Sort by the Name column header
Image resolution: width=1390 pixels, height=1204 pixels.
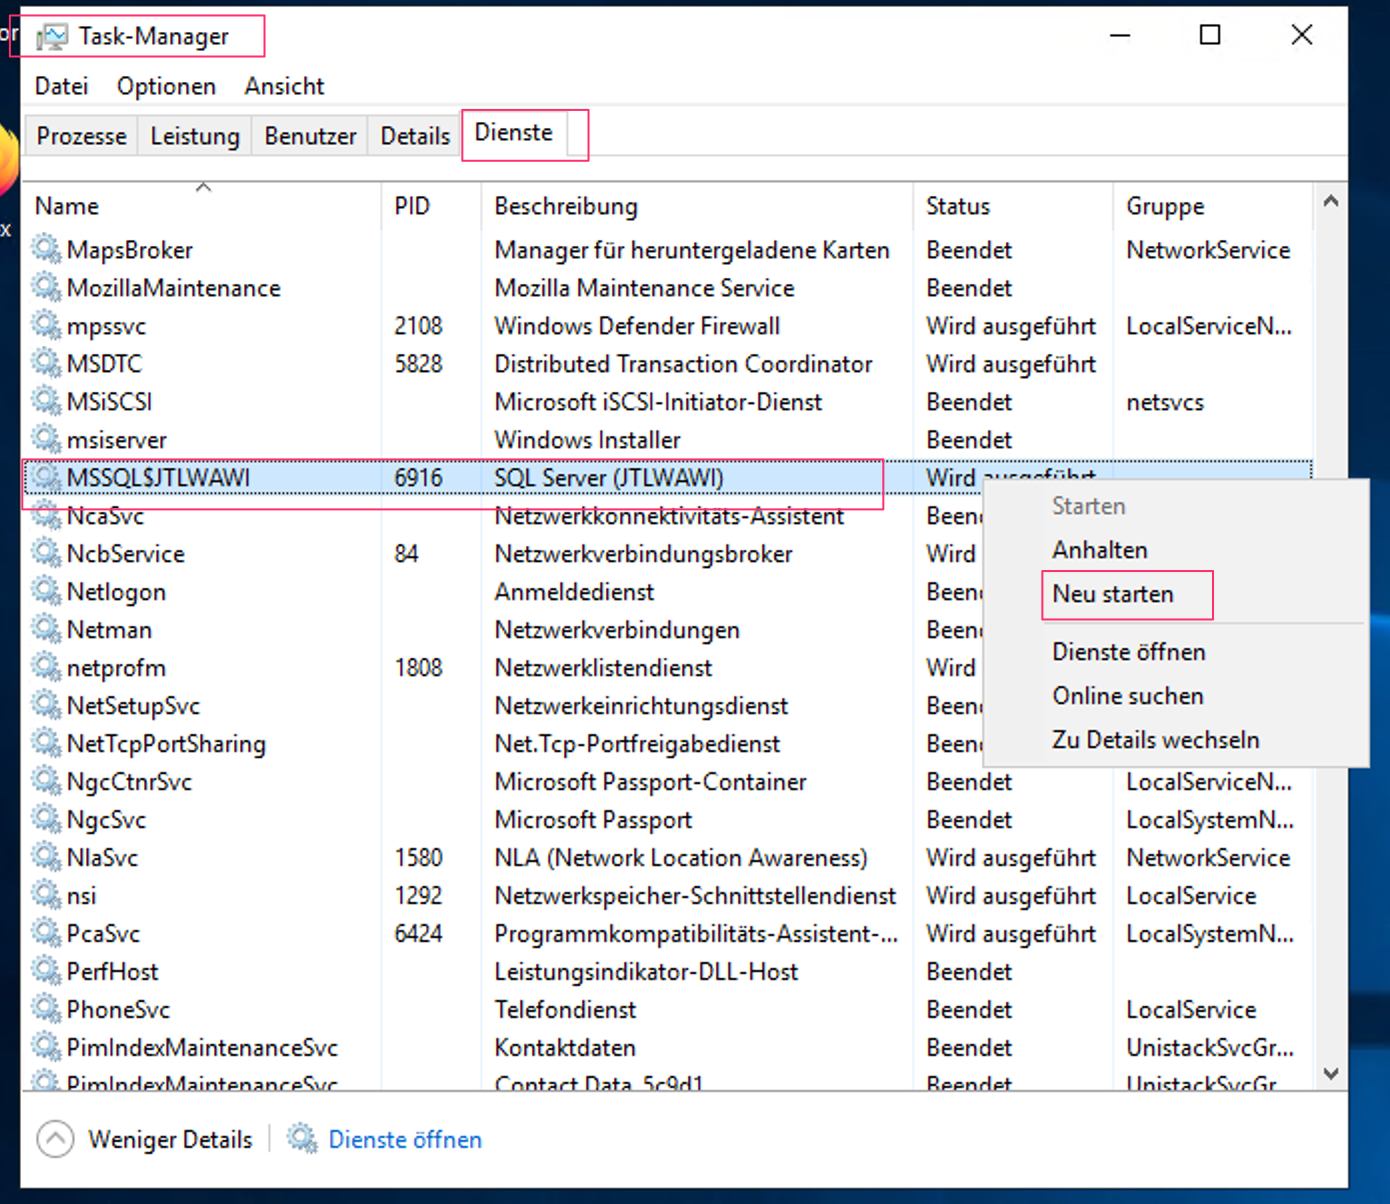point(202,206)
